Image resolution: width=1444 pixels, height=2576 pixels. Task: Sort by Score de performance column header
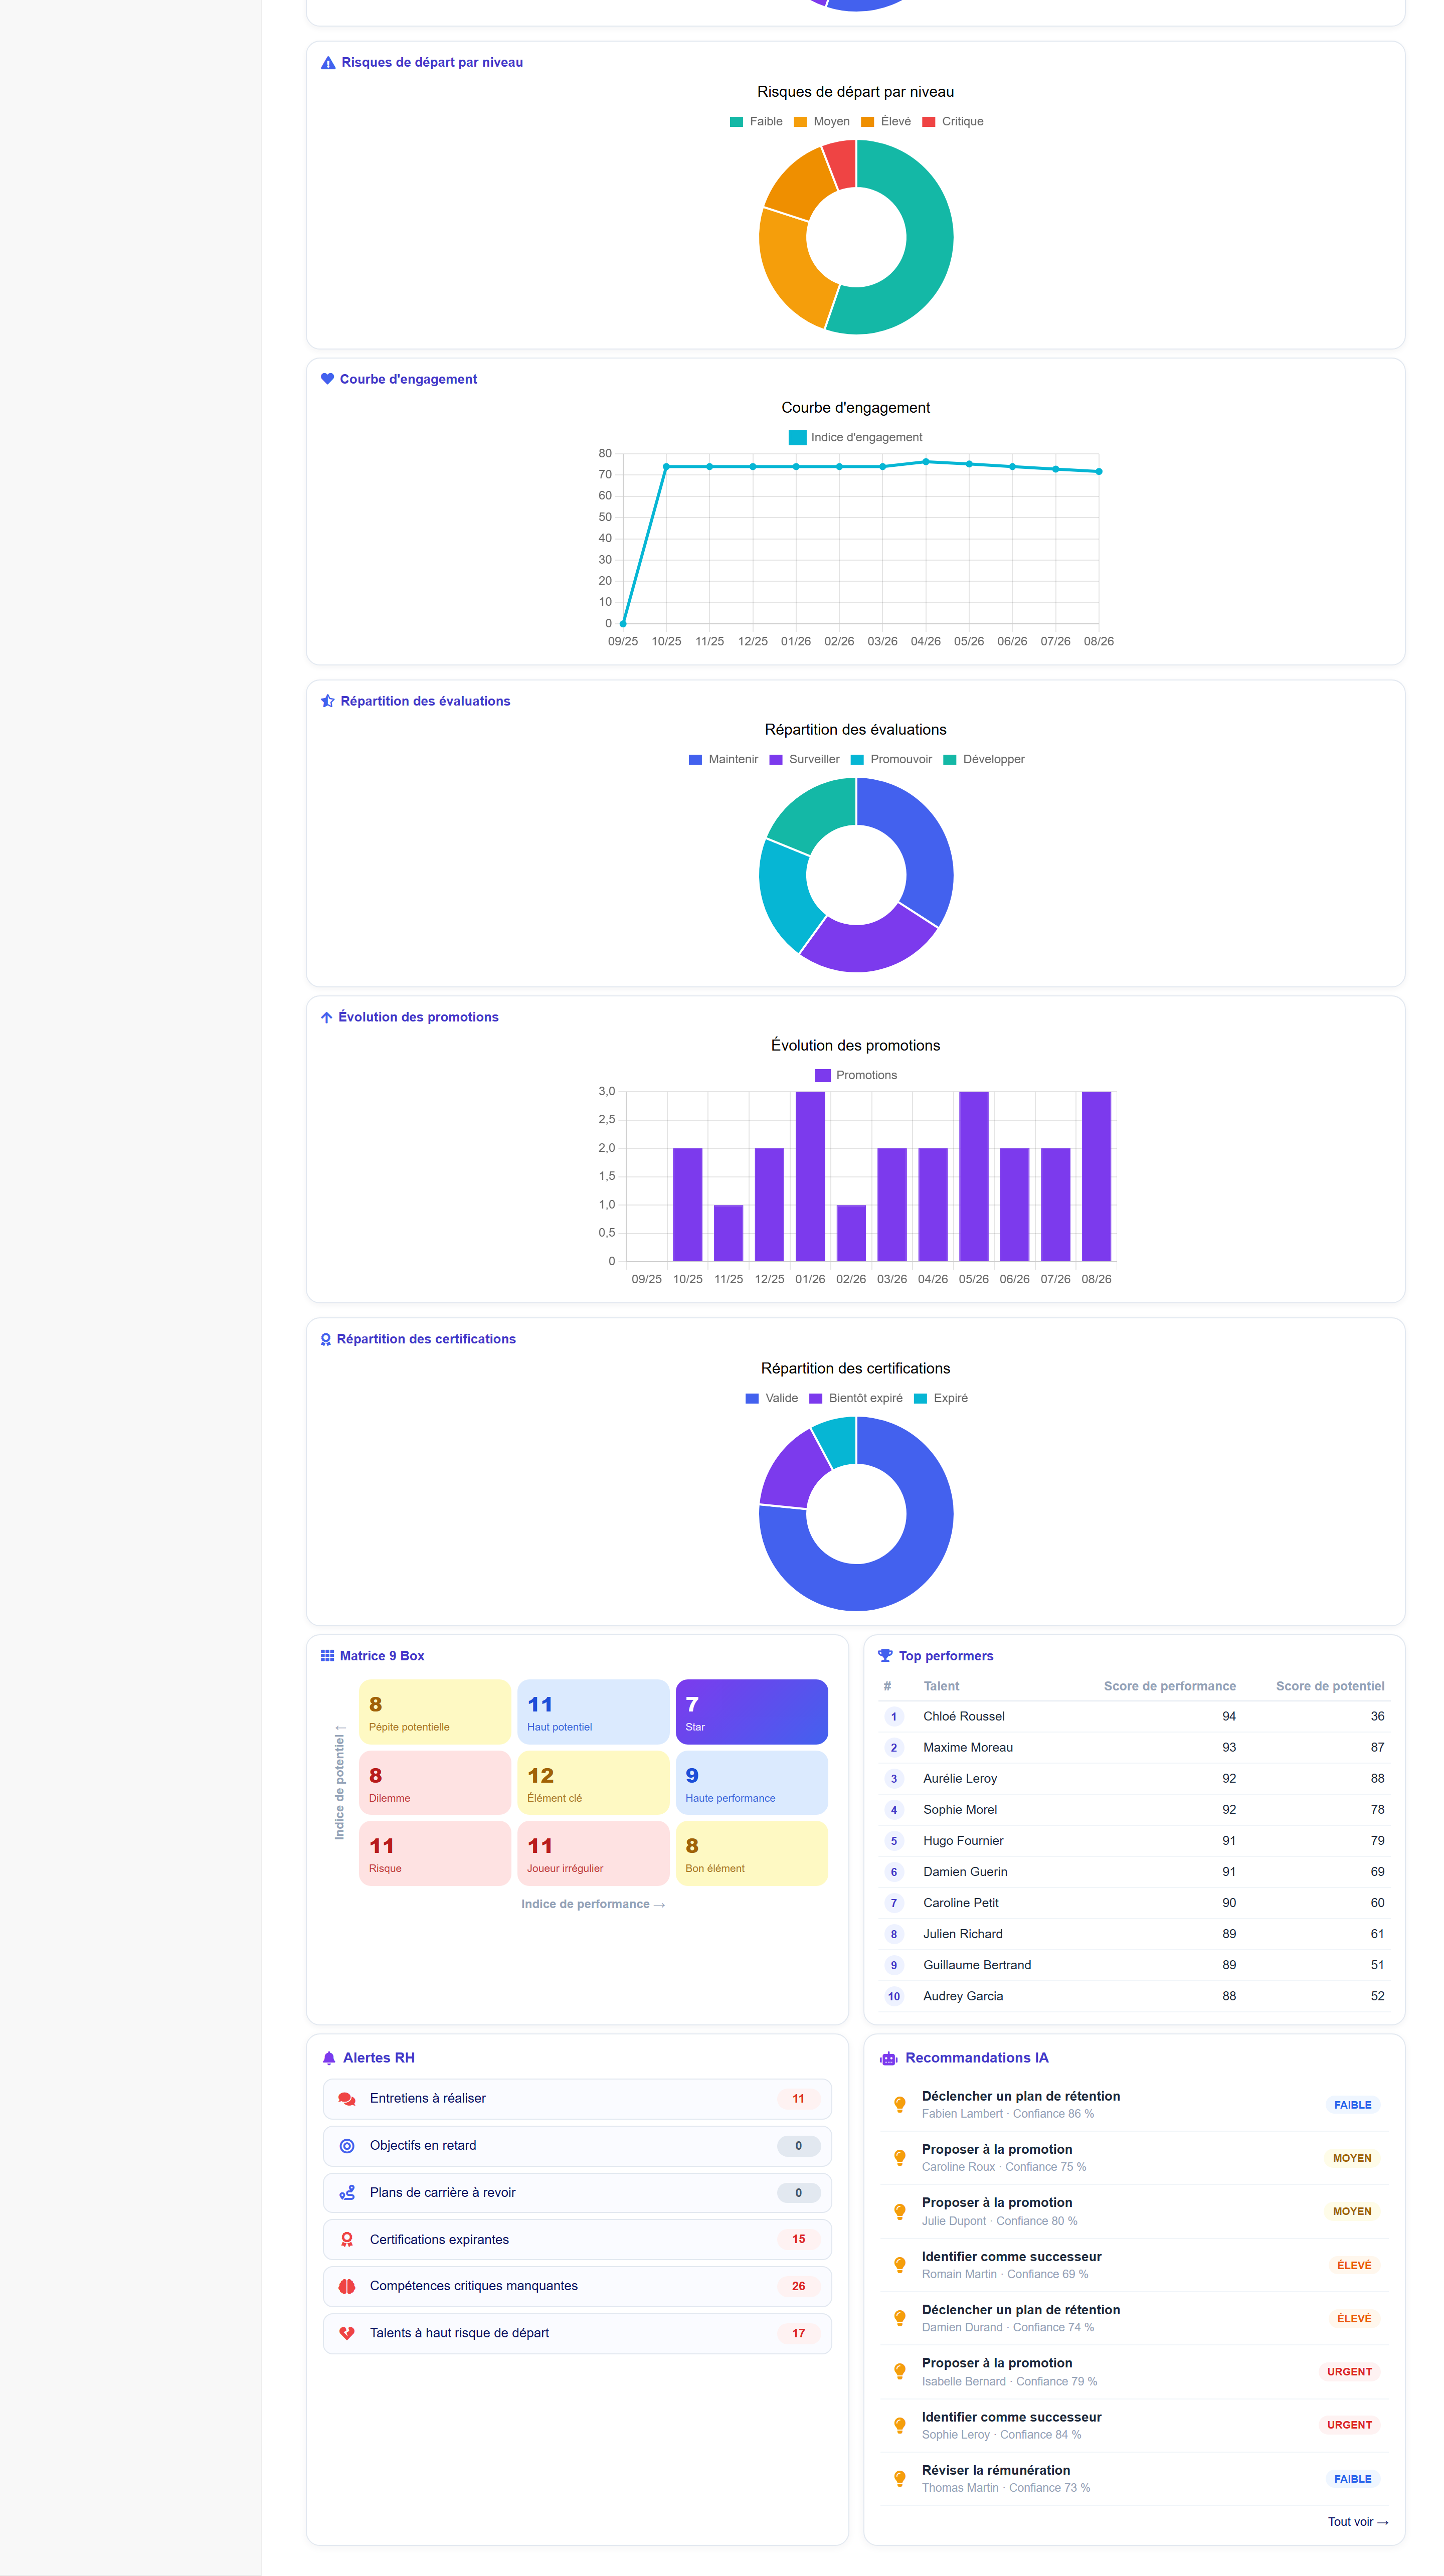(1169, 1687)
